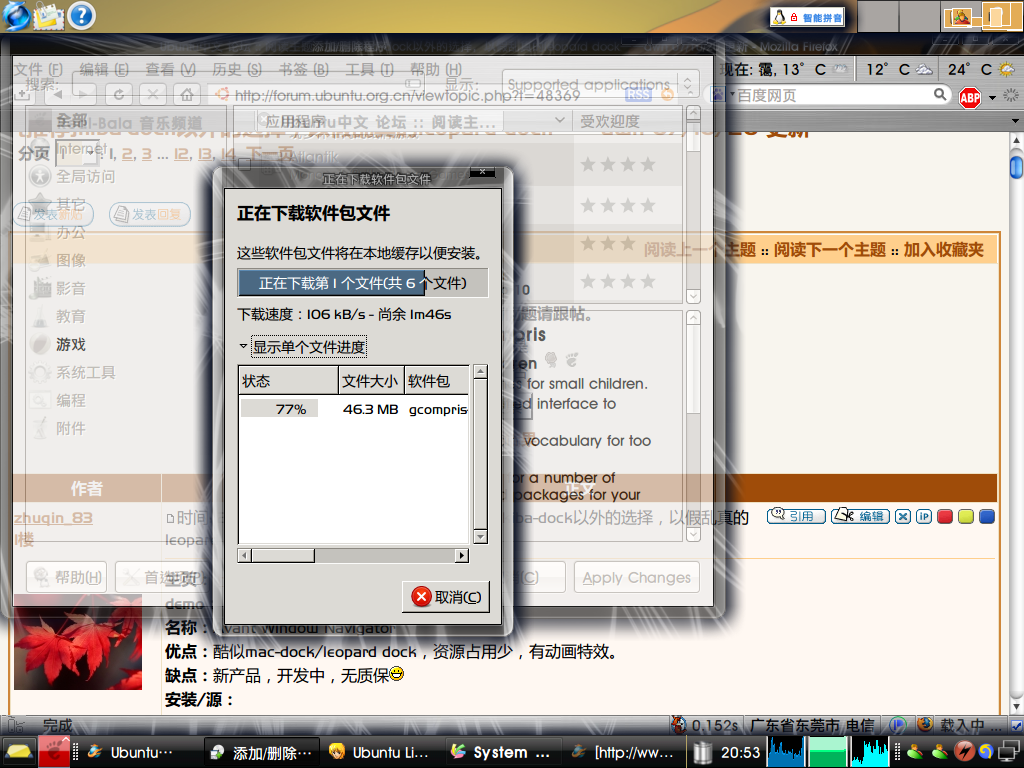Open the help question-mark launcher in the top panel

[x=82, y=16]
